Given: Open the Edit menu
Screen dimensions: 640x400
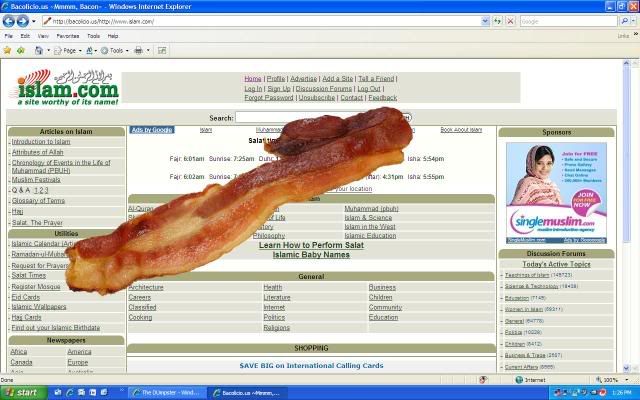Looking at the screenshot, I should [x=25, y=36].
